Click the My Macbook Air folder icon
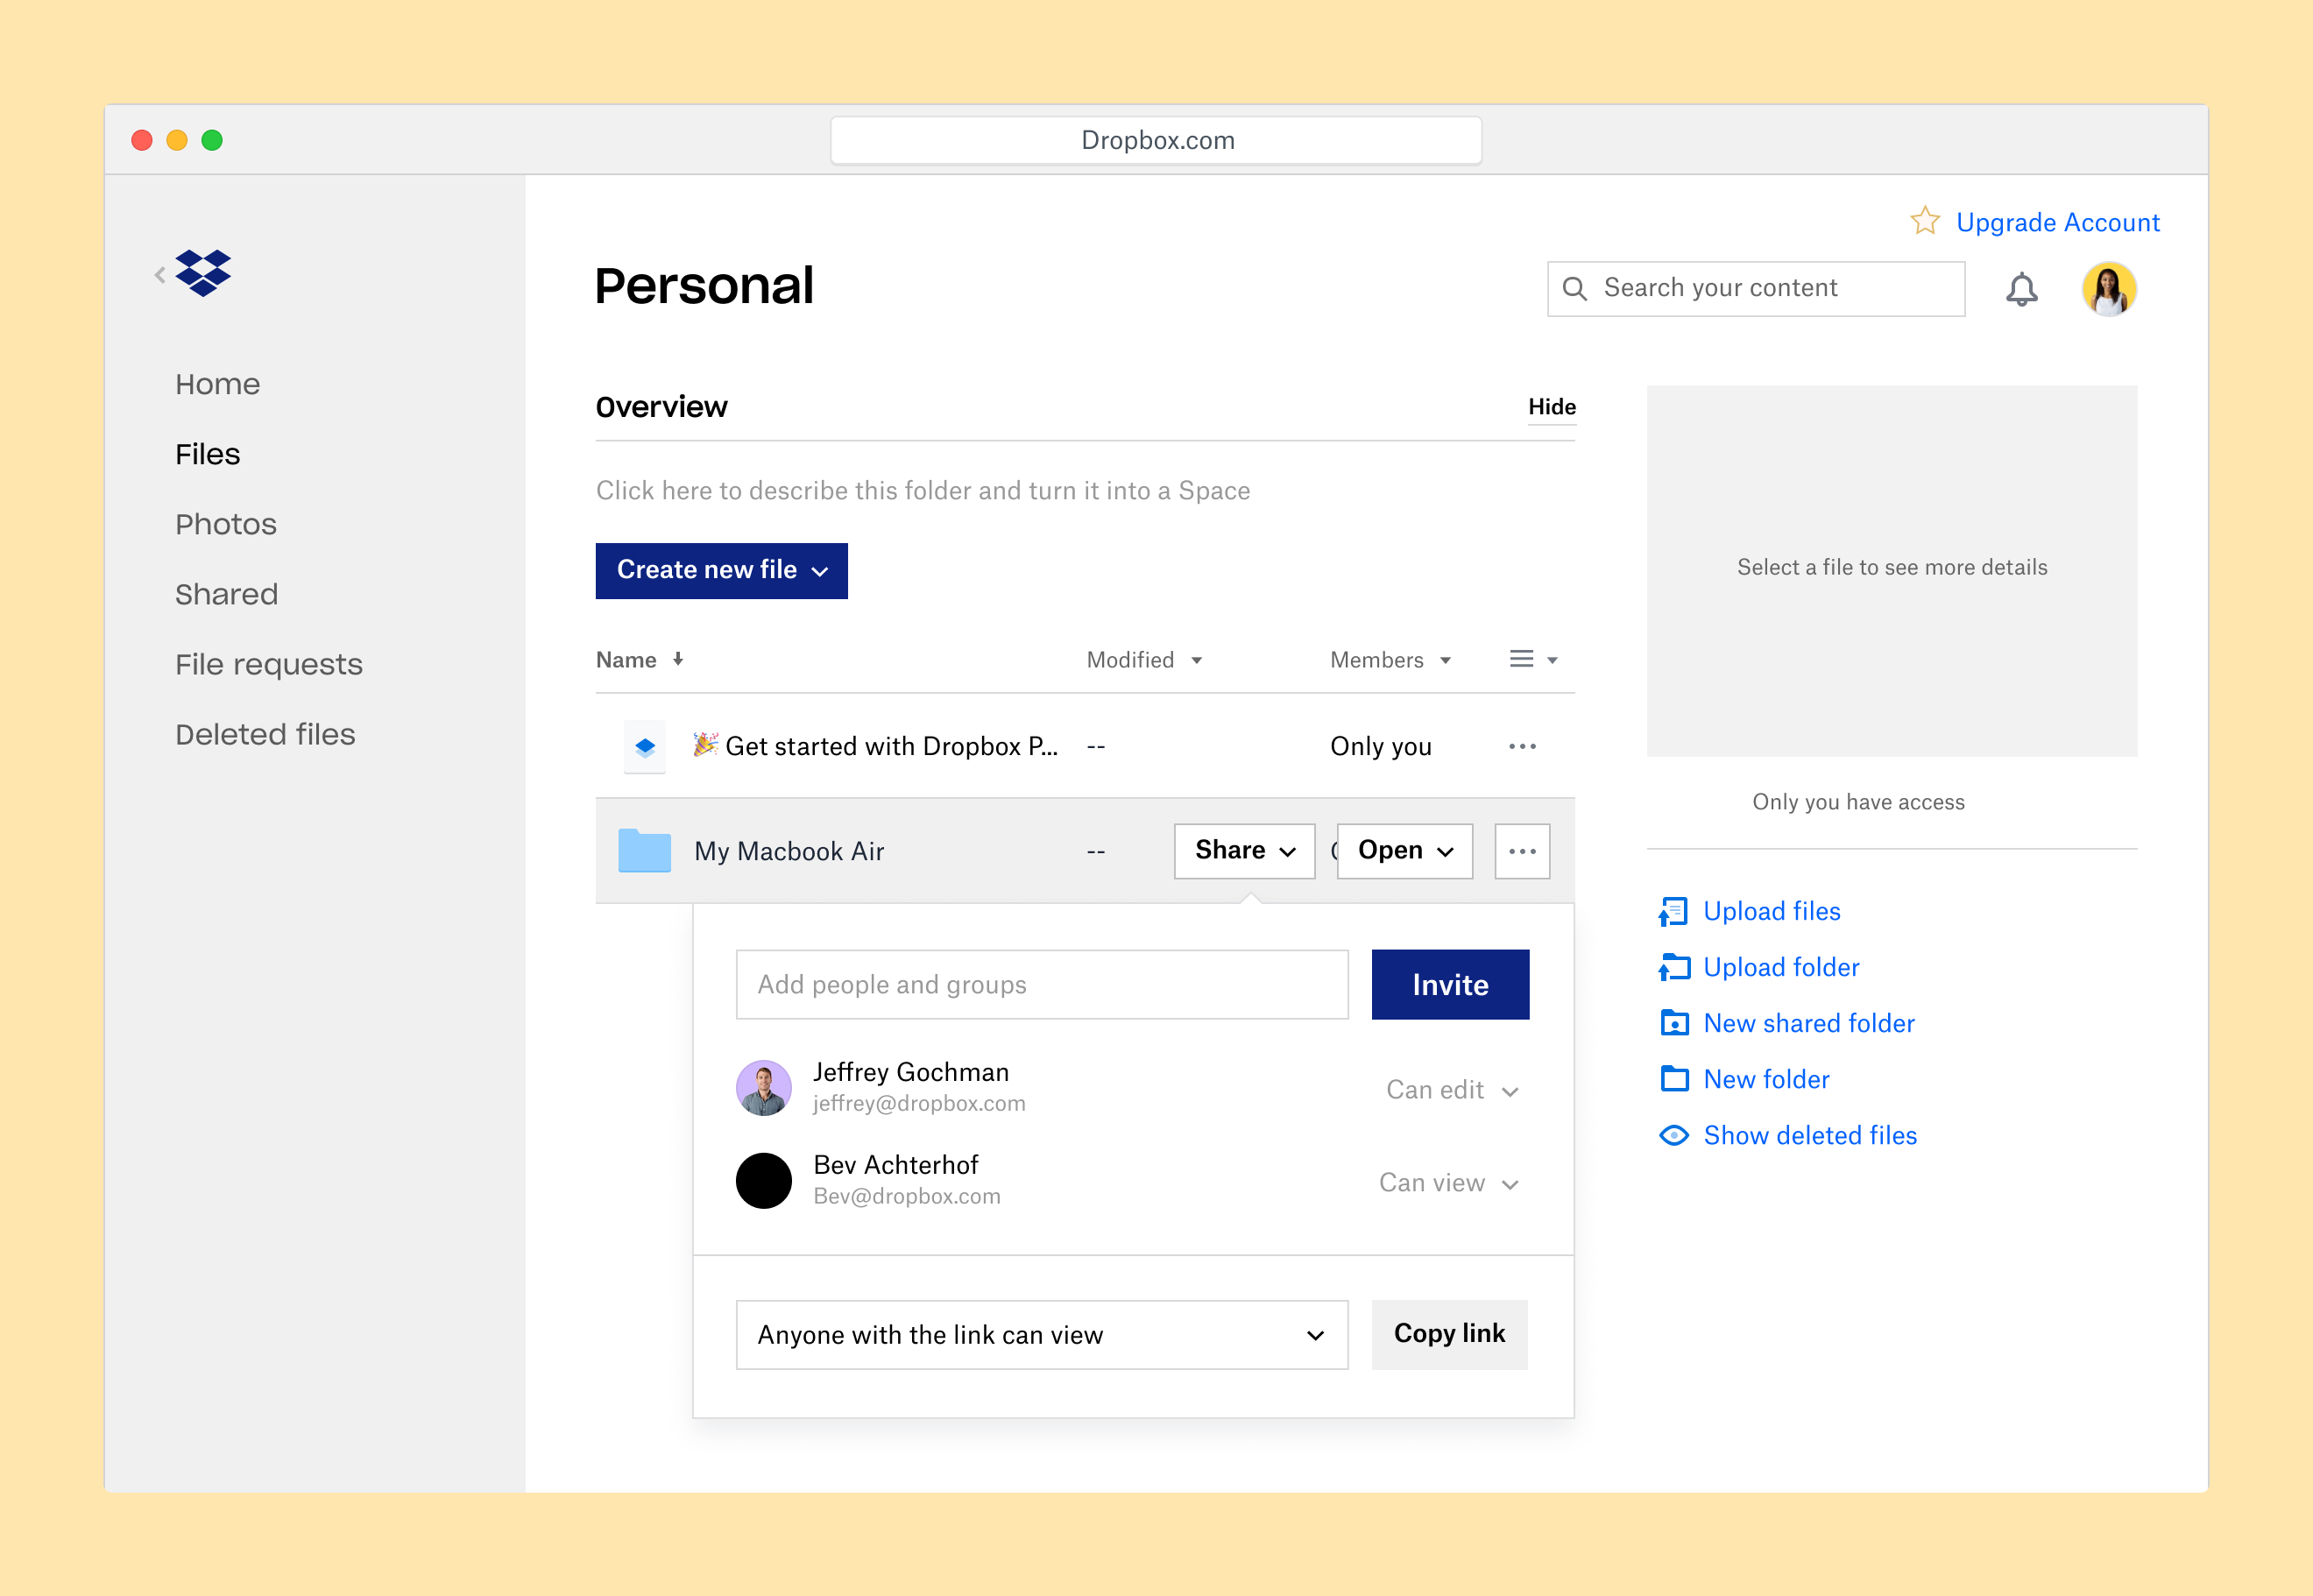Screen dimensions: 2313x1596 644,851
